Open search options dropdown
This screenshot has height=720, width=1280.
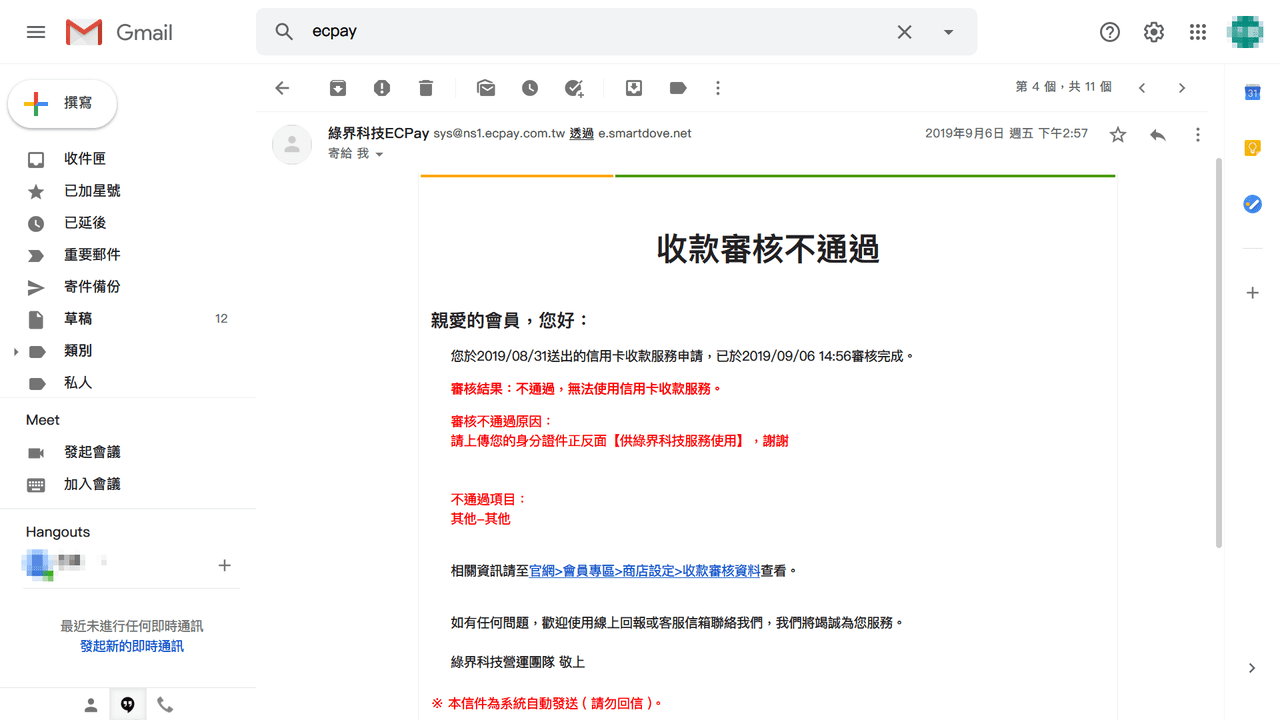[947, 31]
